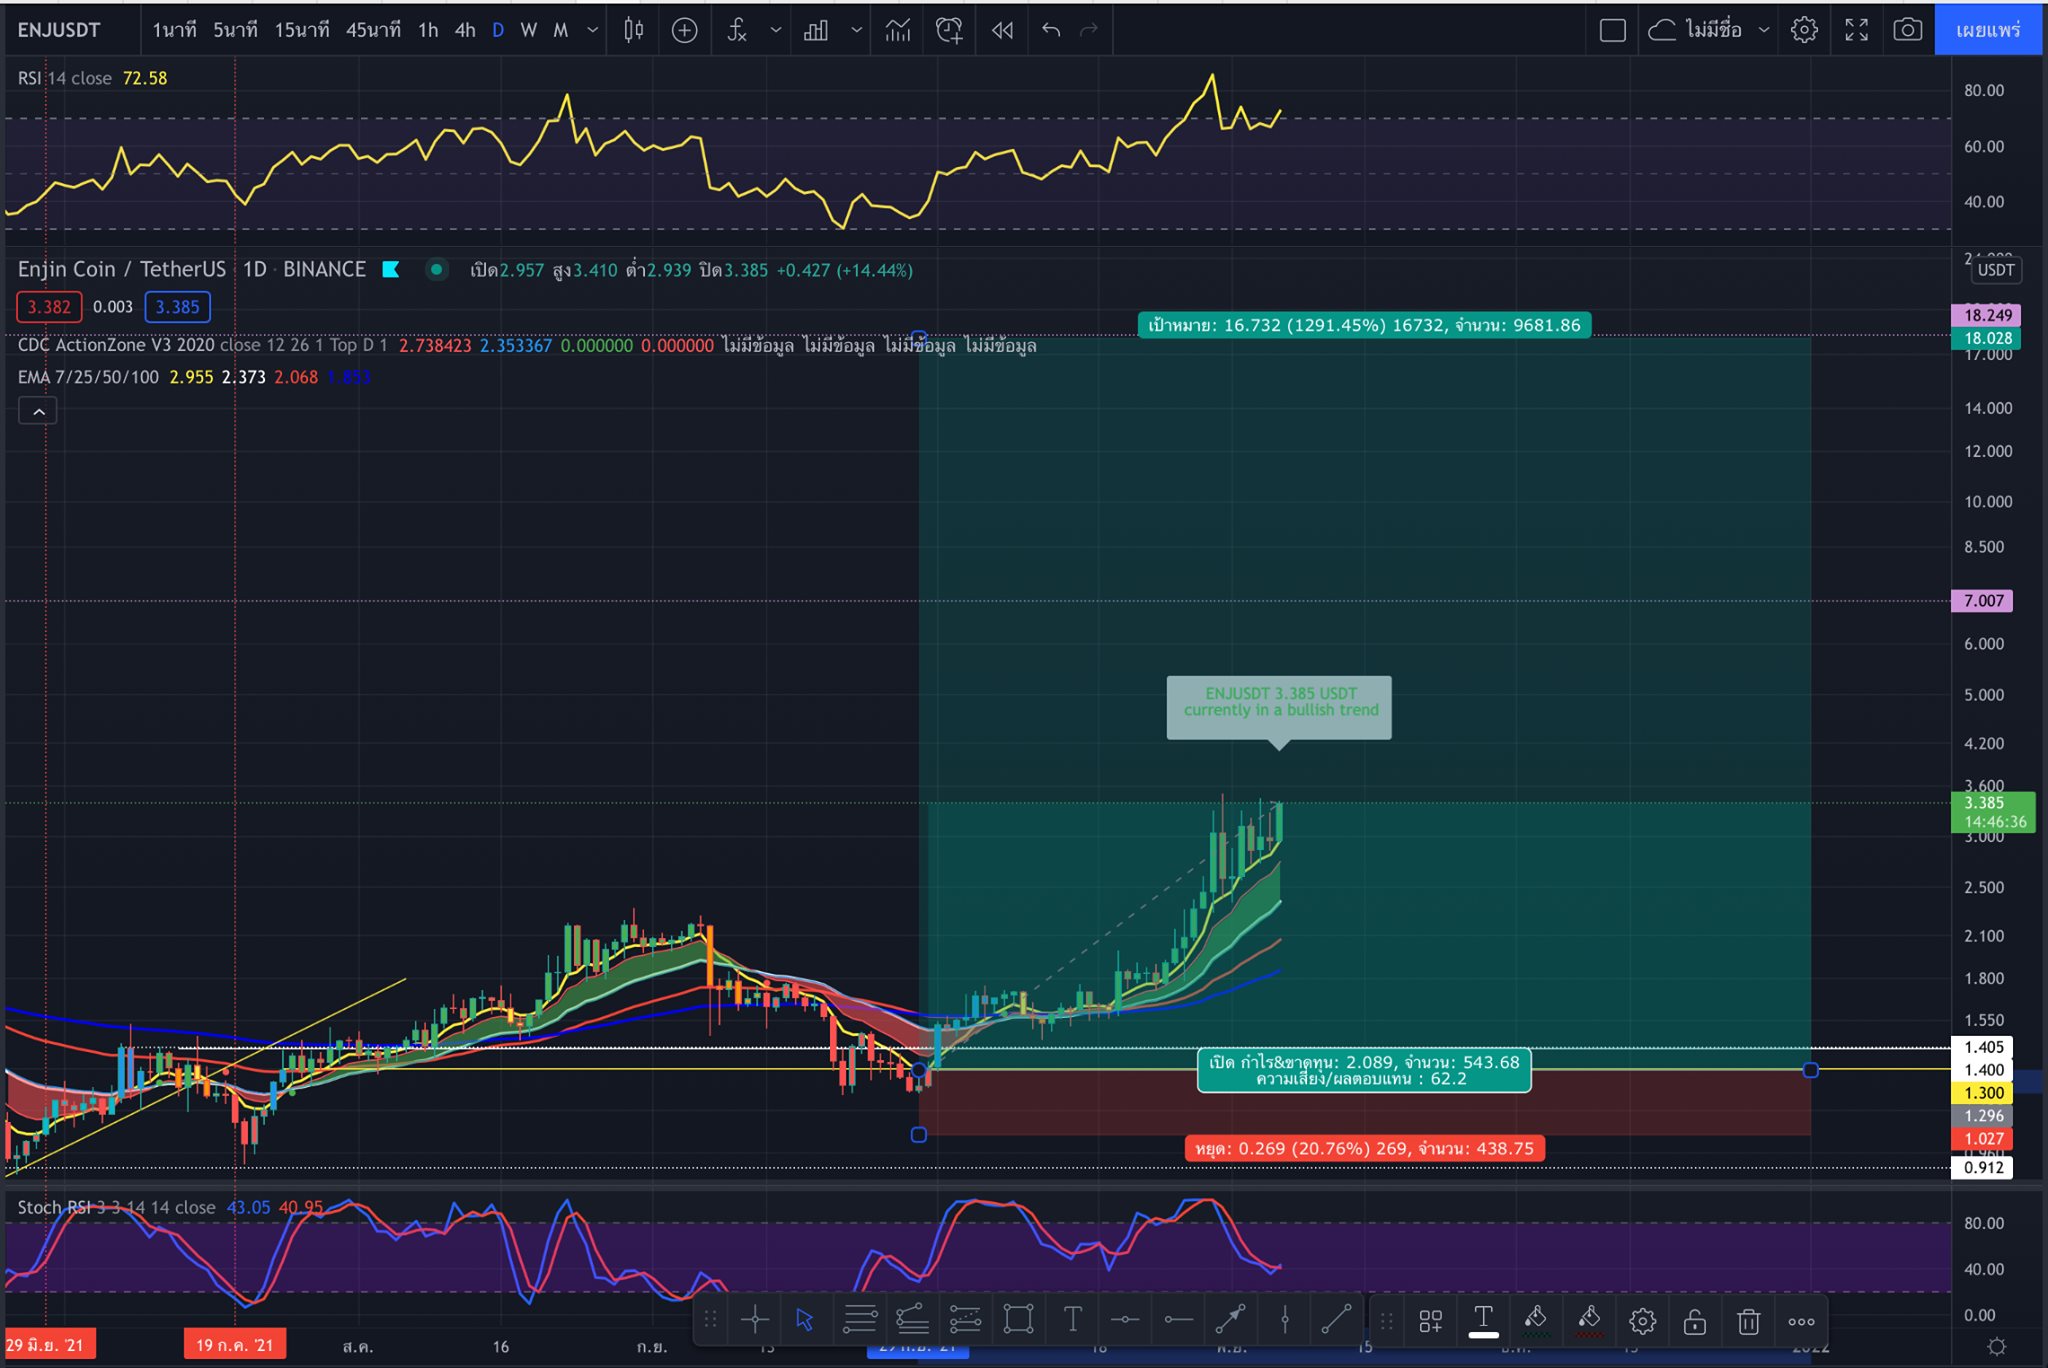
Task: Open the indicators fx menu
Action: pos(737,30)
